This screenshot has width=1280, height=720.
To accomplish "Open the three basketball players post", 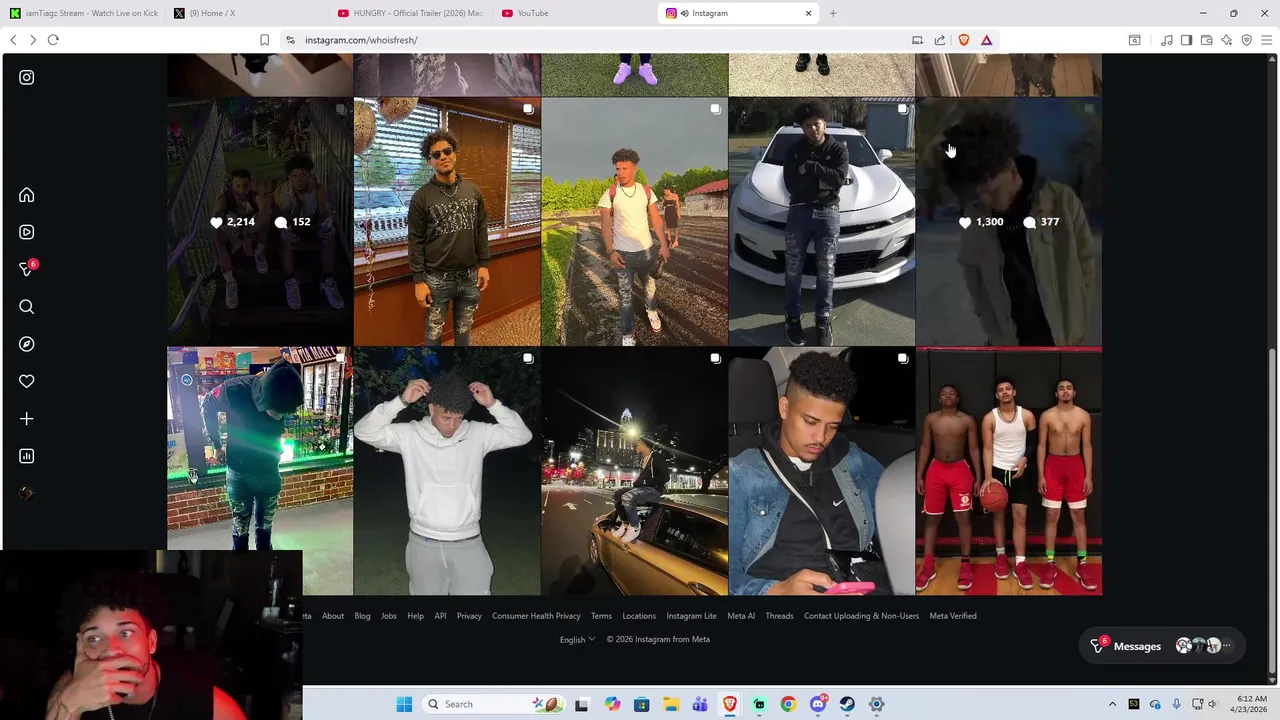I will click(x=1009, y=471).
